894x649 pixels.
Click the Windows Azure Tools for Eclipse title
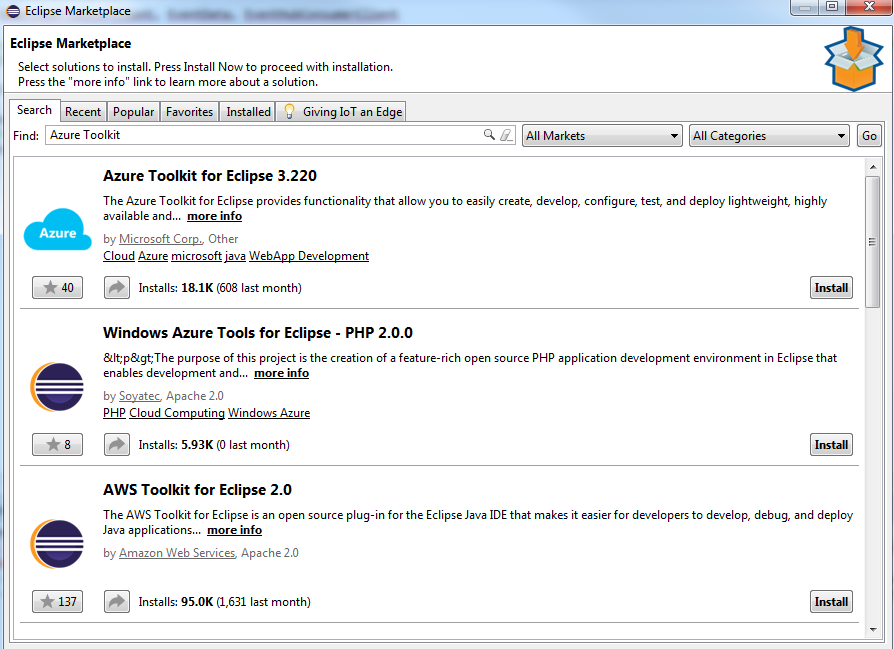coord(258,332)
